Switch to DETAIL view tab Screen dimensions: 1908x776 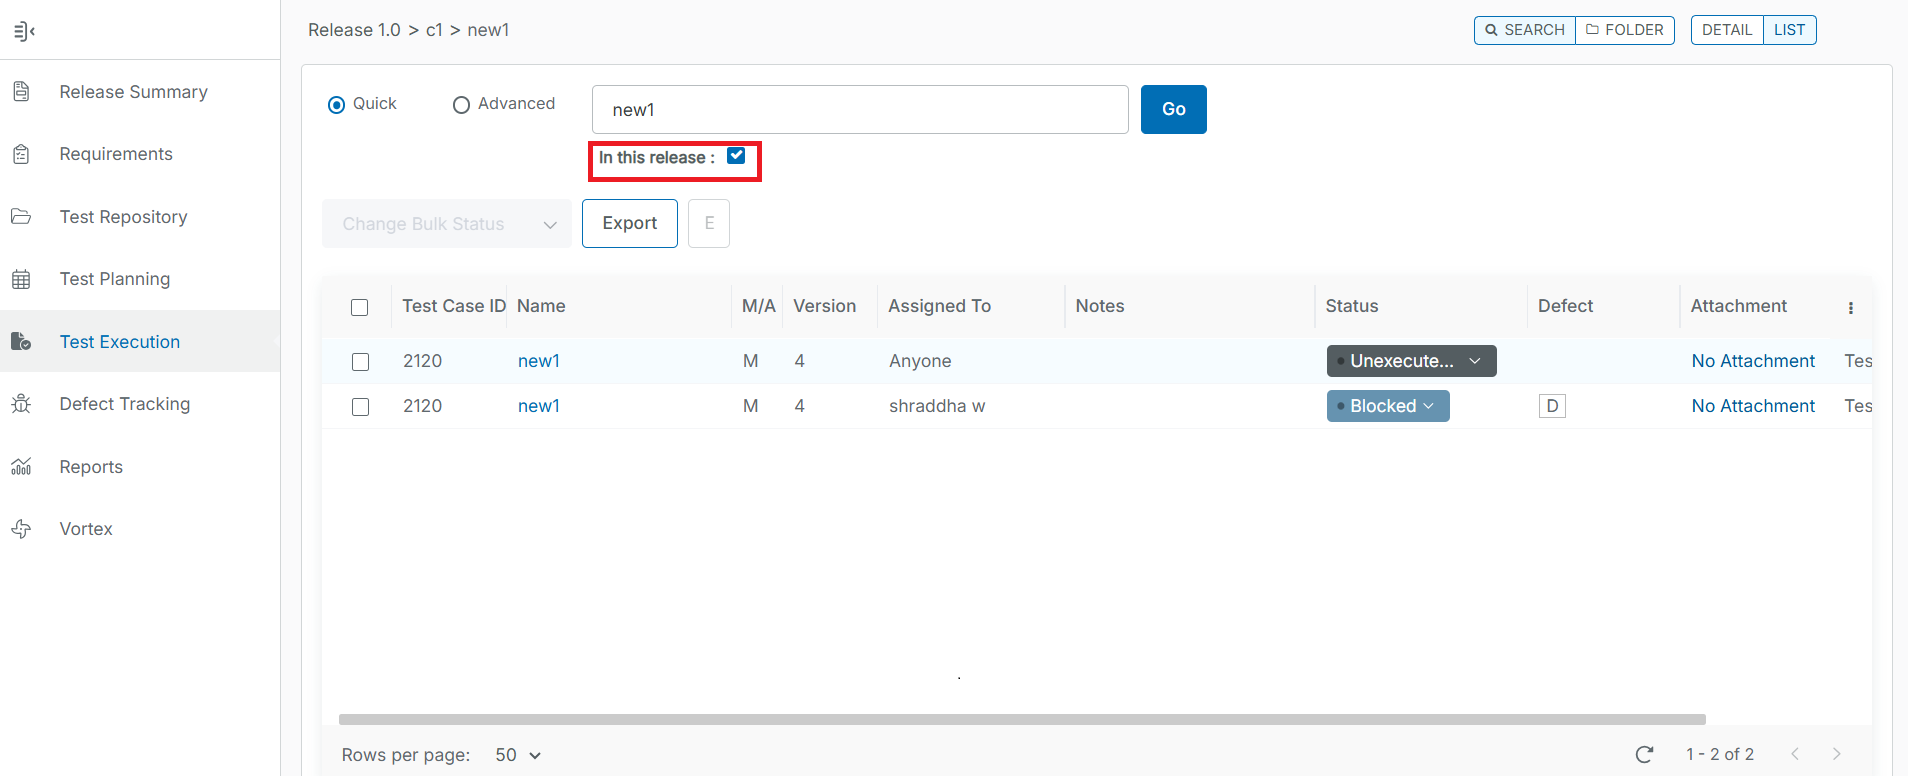point(1727,30)
